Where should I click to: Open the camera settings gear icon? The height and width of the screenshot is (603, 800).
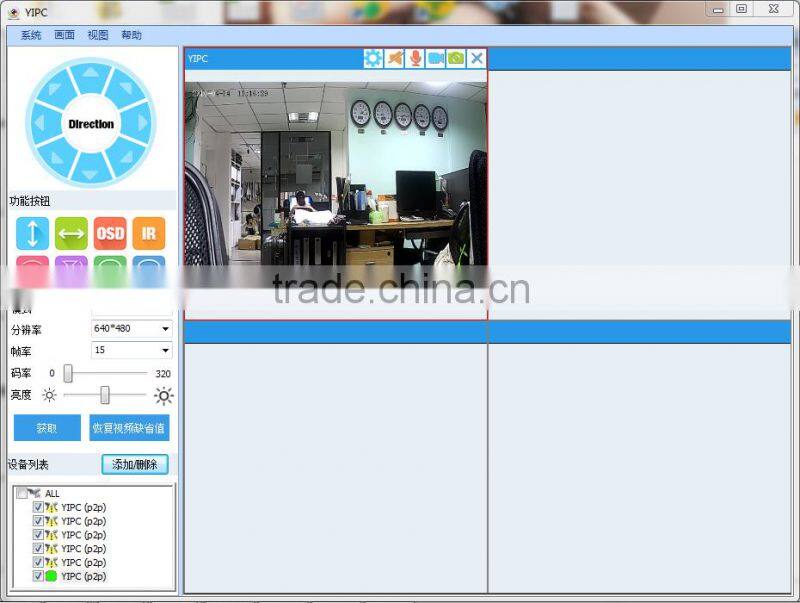click(373, 58)
